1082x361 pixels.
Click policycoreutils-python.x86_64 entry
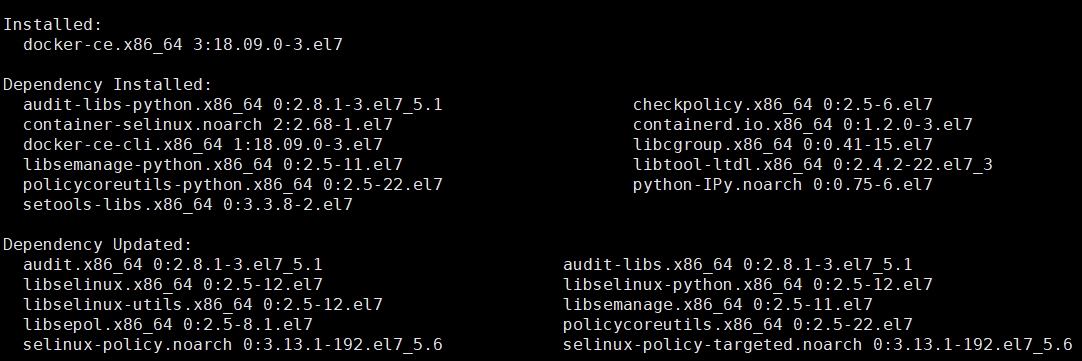(x=233, y=185)
